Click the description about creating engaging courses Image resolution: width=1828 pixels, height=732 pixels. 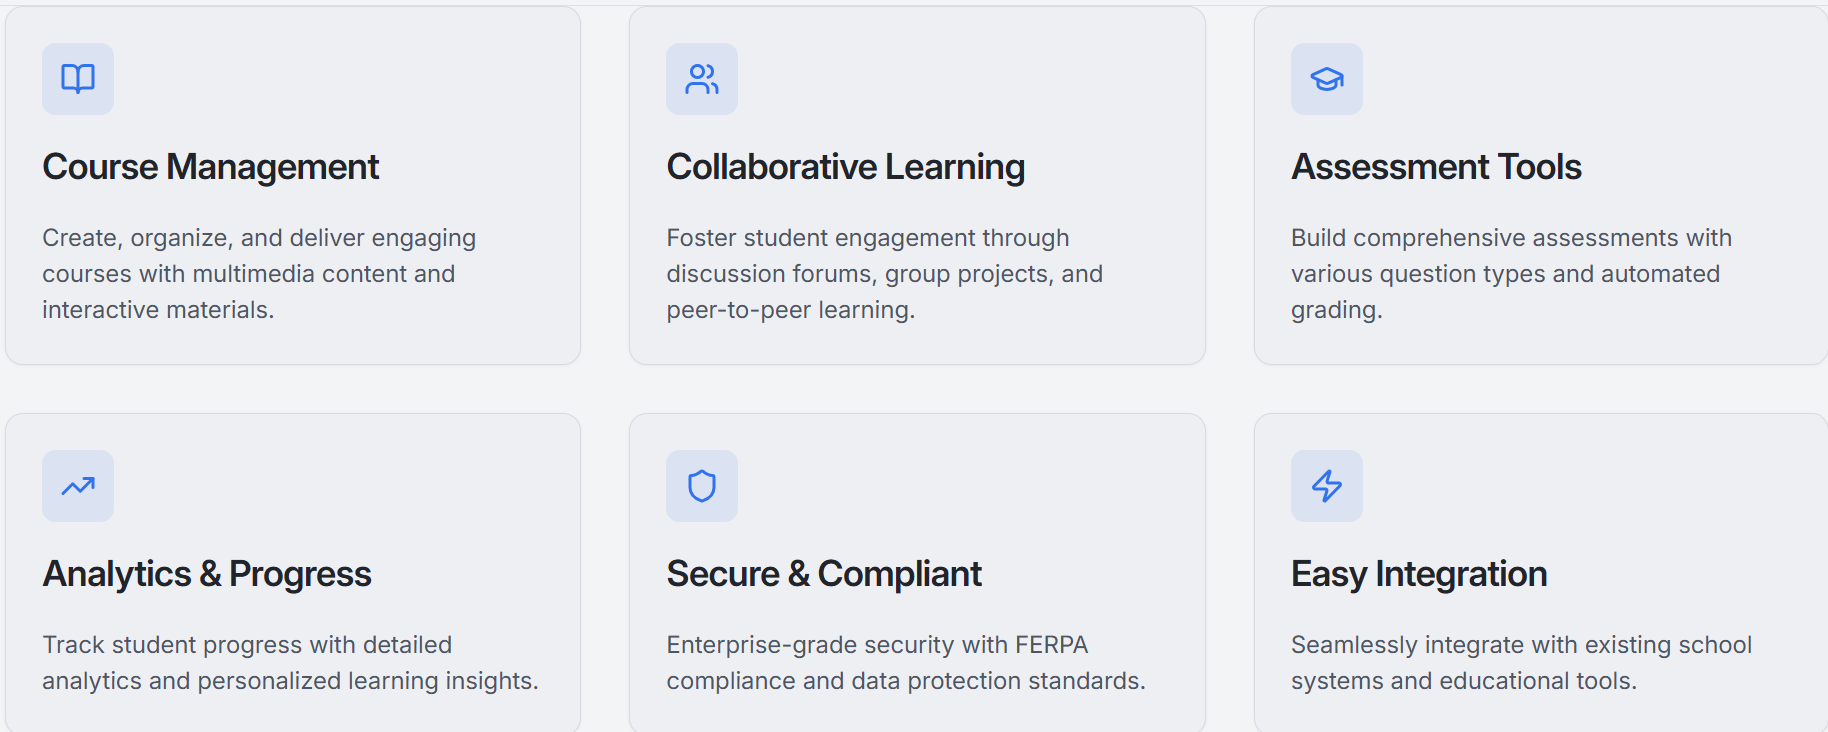pos(259,273)
